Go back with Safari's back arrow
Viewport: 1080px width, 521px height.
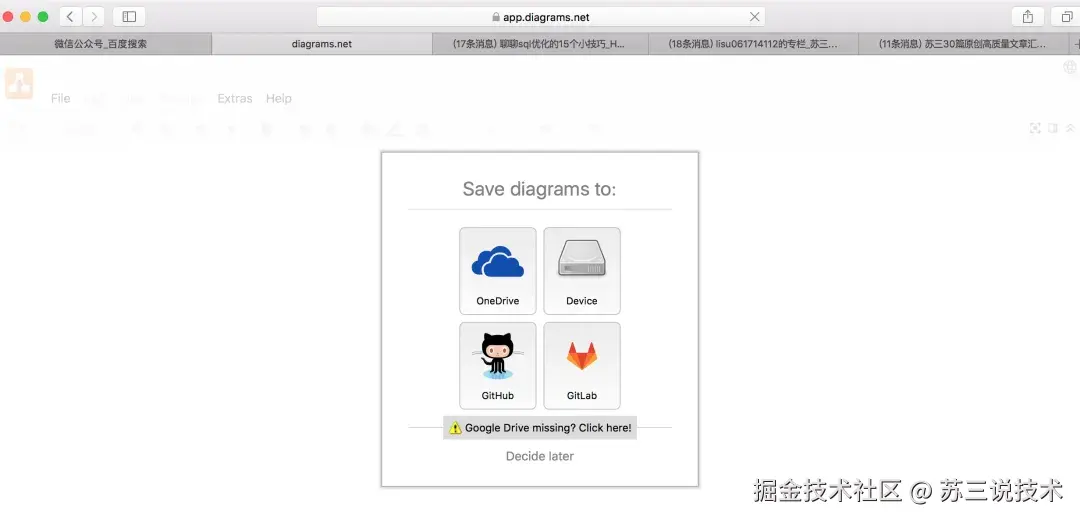coord(70,17)
